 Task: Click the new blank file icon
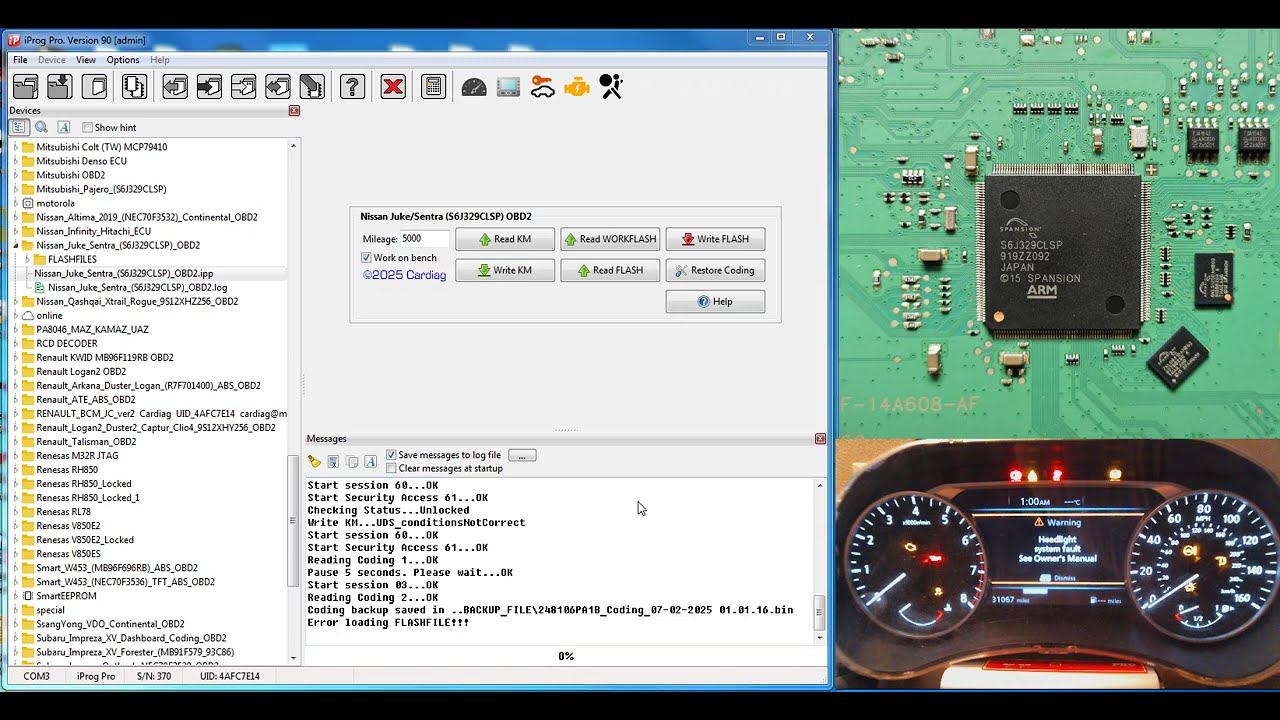point(94,87)
